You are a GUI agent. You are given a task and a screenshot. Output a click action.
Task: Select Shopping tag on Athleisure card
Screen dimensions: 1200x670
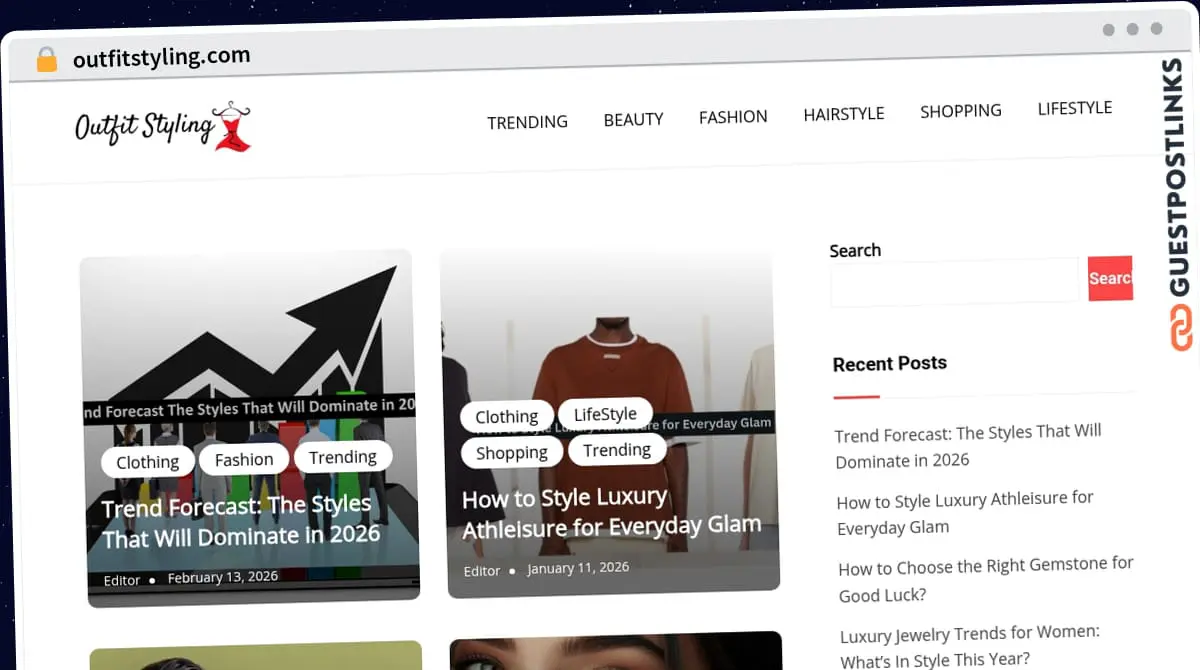511,453
